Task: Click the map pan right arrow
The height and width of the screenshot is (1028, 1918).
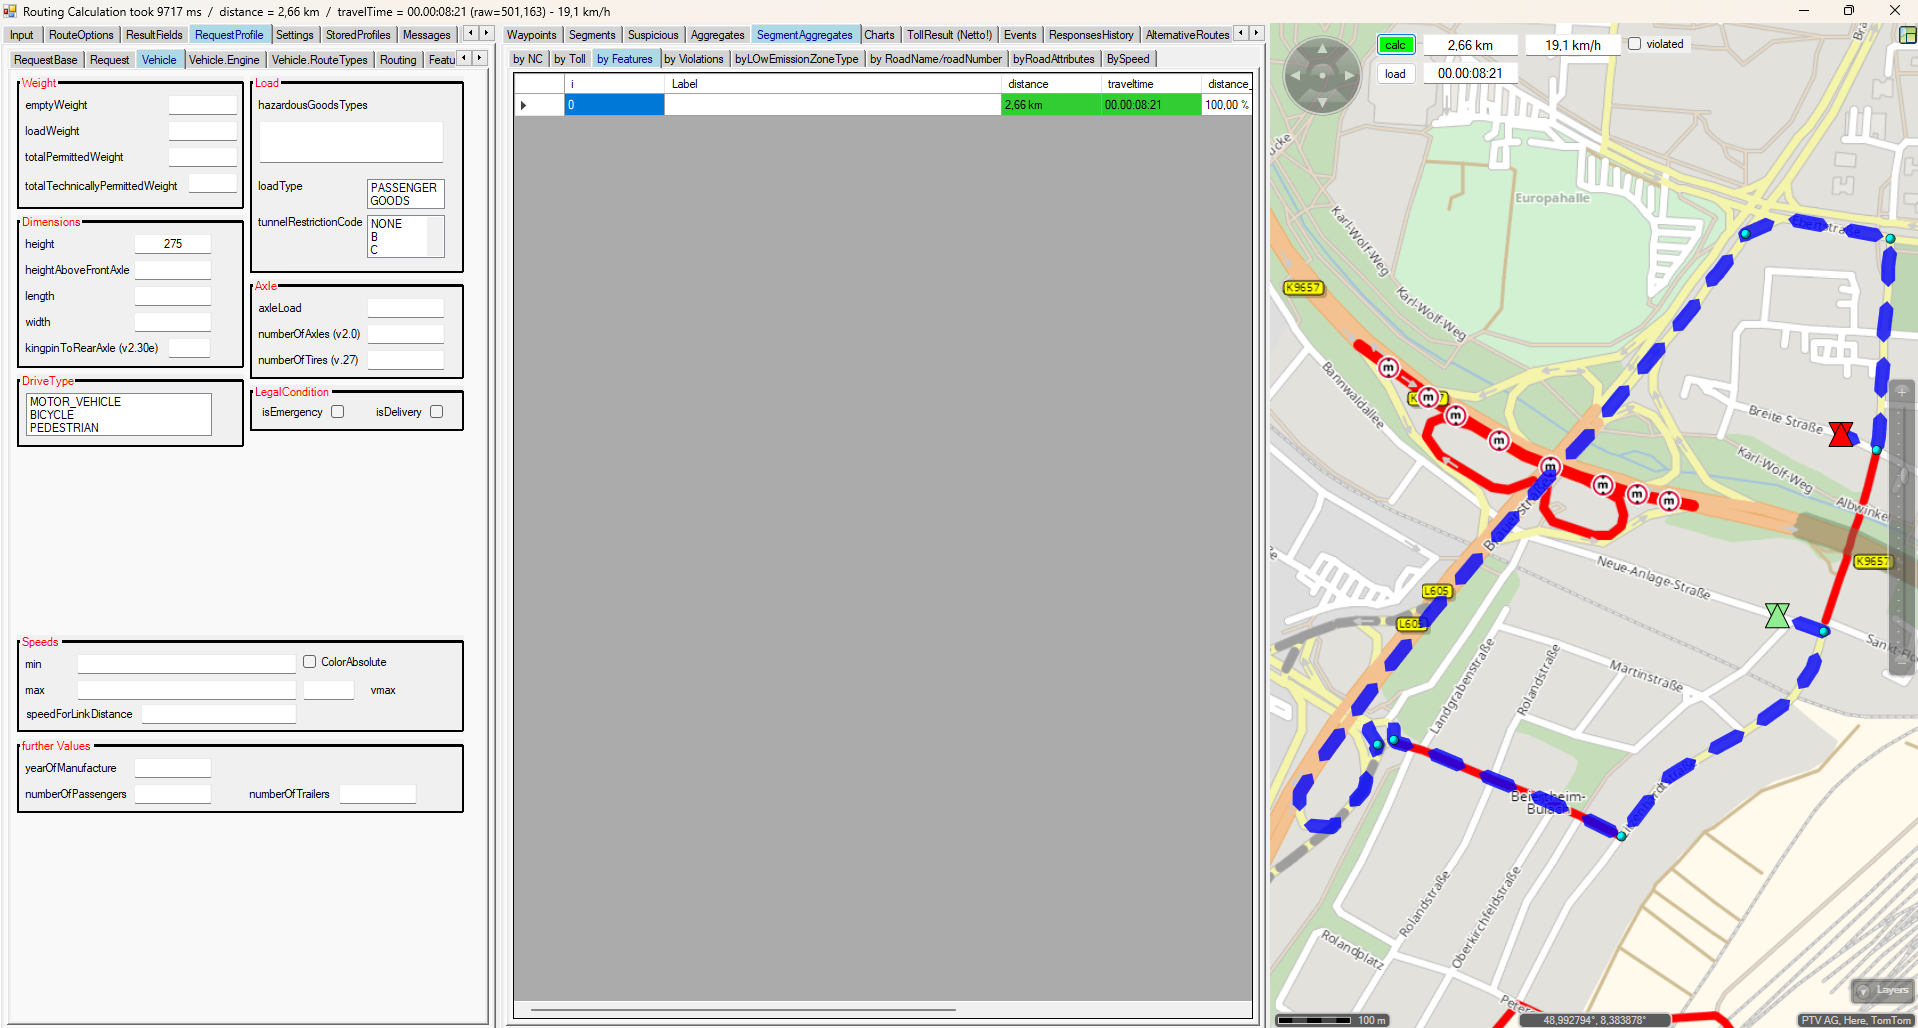Action: 1349,75
